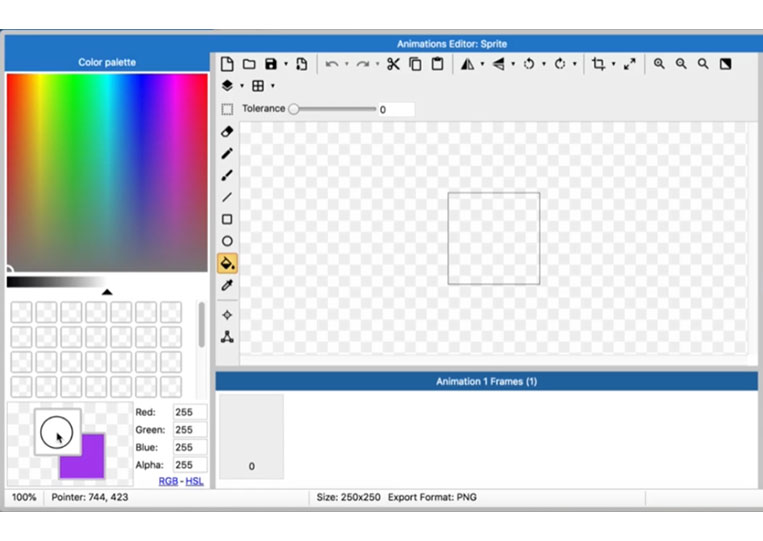Image resolution: width=763 pixels, height=541 pixels.
Task: Click the rotate counter-clockwise icon
Action: point(529,64)
